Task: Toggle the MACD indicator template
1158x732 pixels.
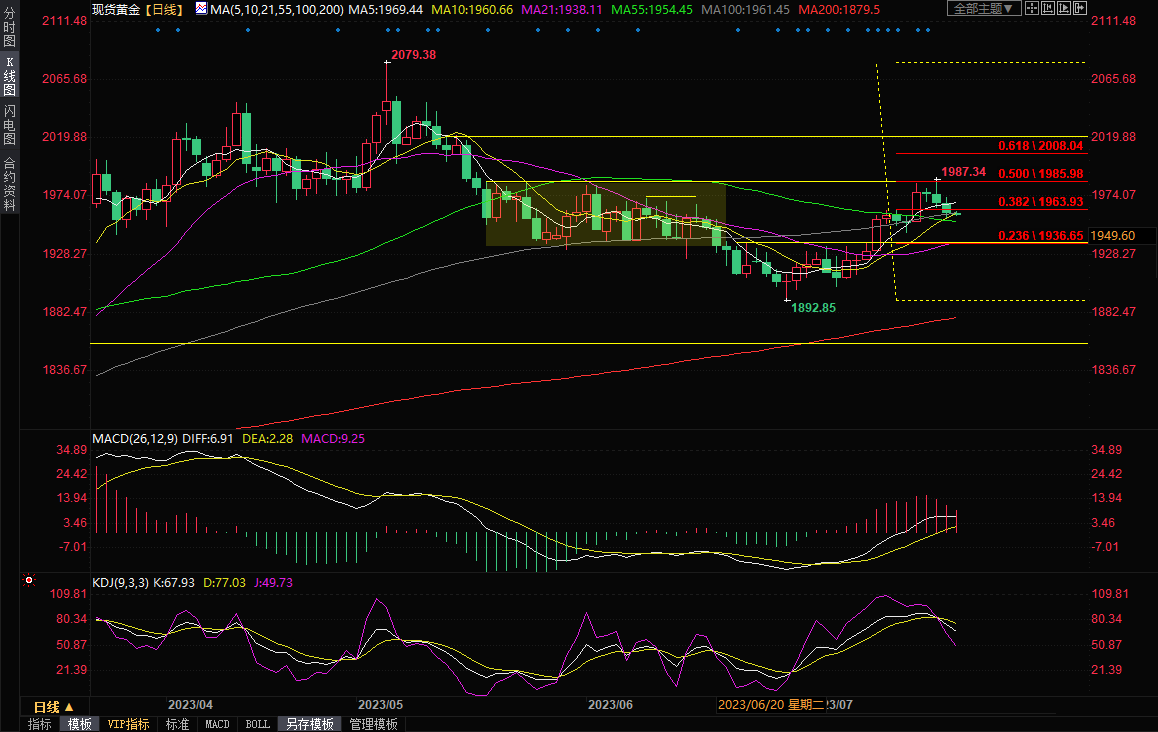Action: (217, 724)
